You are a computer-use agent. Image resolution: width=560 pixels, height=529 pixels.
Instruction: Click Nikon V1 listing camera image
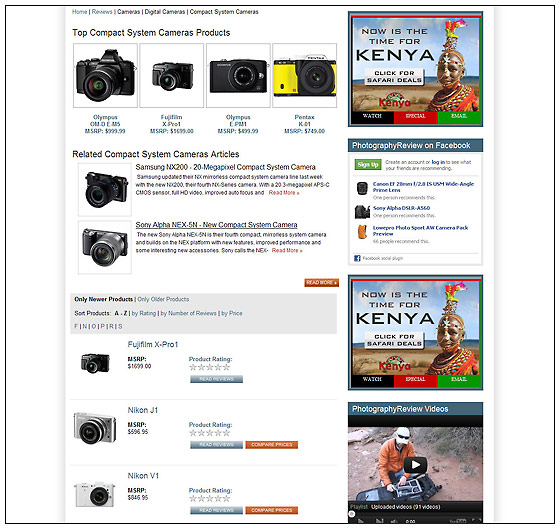[x=95, y=494]
